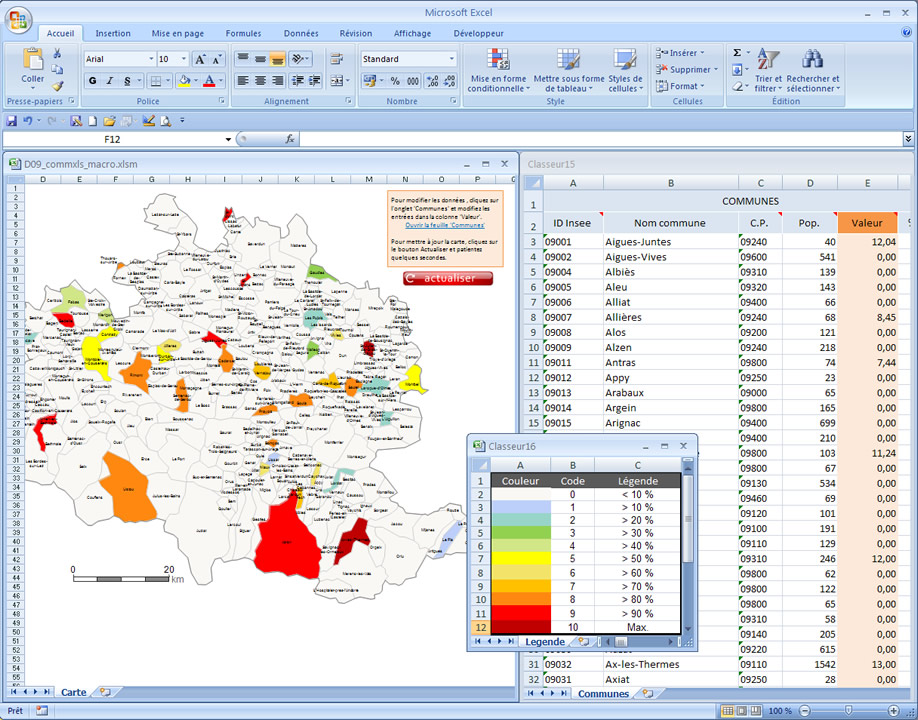Click the Office button logo
The height and width of the screenshot is (720, 918).
point(18,20)
